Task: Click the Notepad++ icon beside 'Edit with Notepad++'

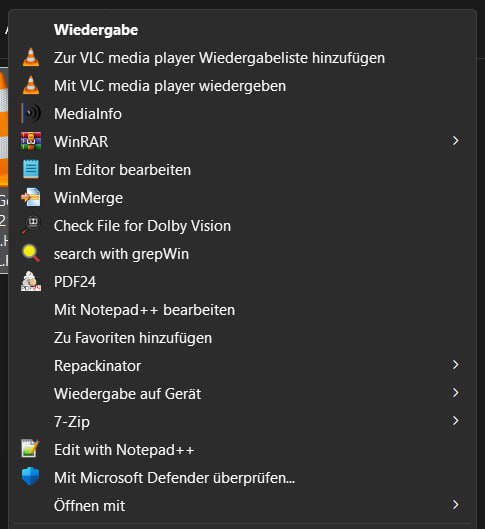Action: click(x=31, y=449)
